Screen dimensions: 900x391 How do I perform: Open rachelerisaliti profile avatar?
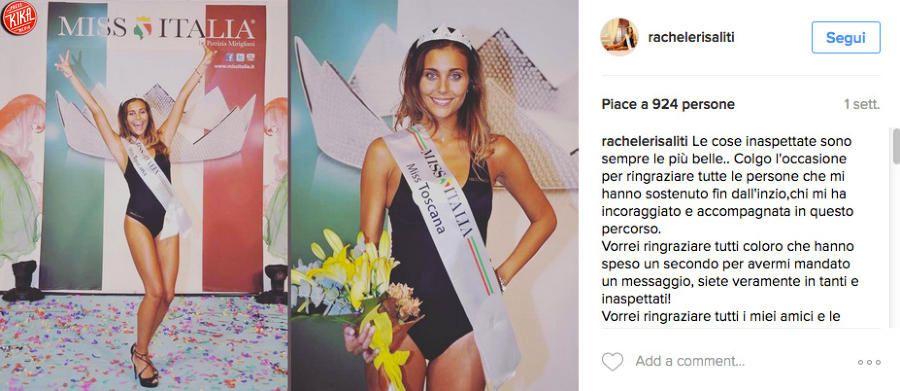[x=619, y=37]
